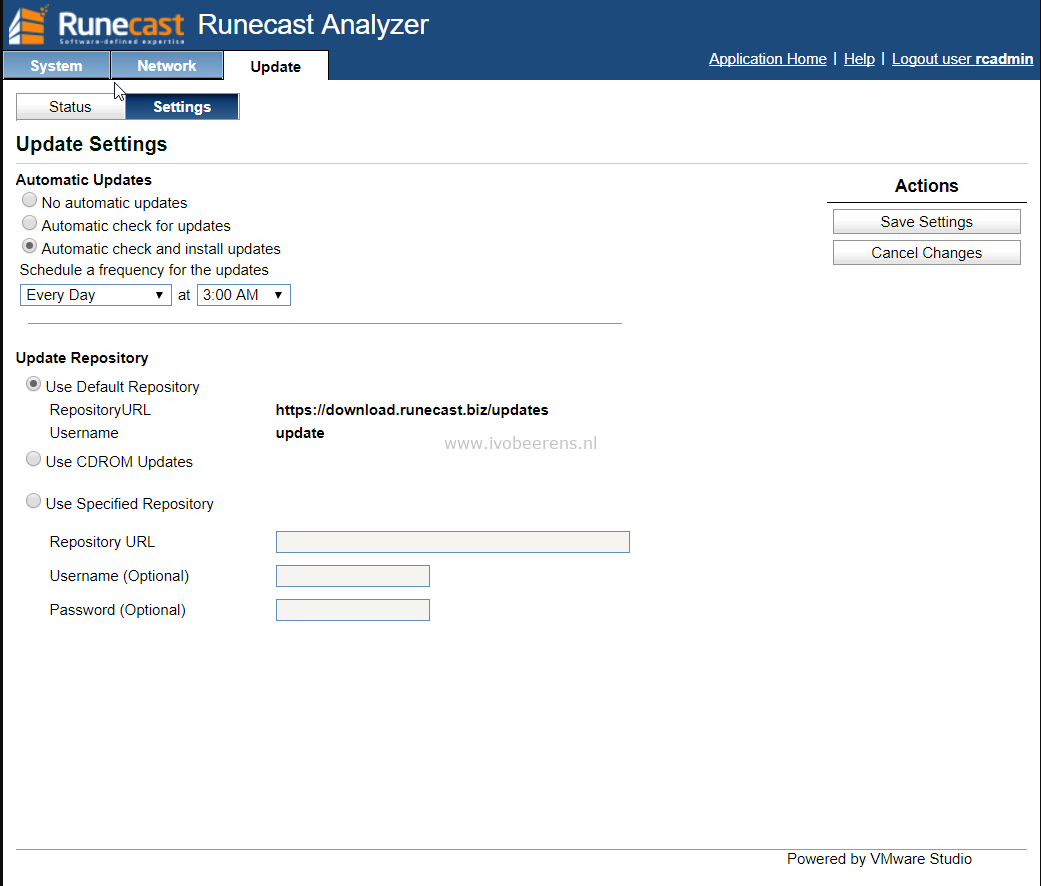Select No automatic updates option

29,200
